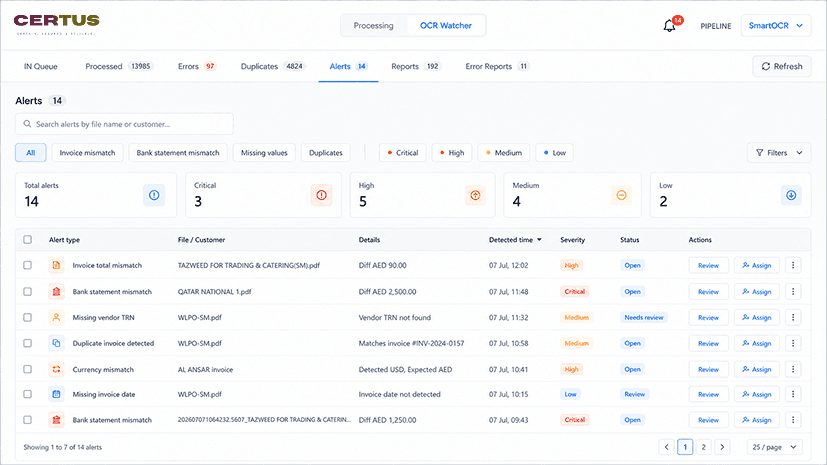The width and height of the screenshot is (827, 465).
Task: Review the Invoice total mismatch alert
Action: pyautogui.click(x=708, y=265)
